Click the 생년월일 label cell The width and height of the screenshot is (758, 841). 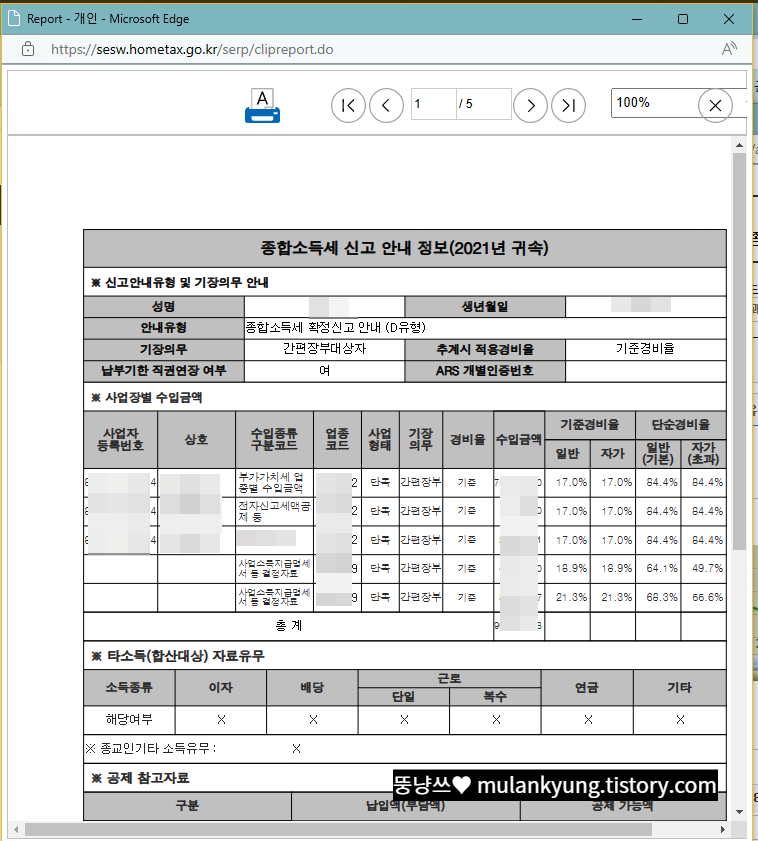pos(485,307)
